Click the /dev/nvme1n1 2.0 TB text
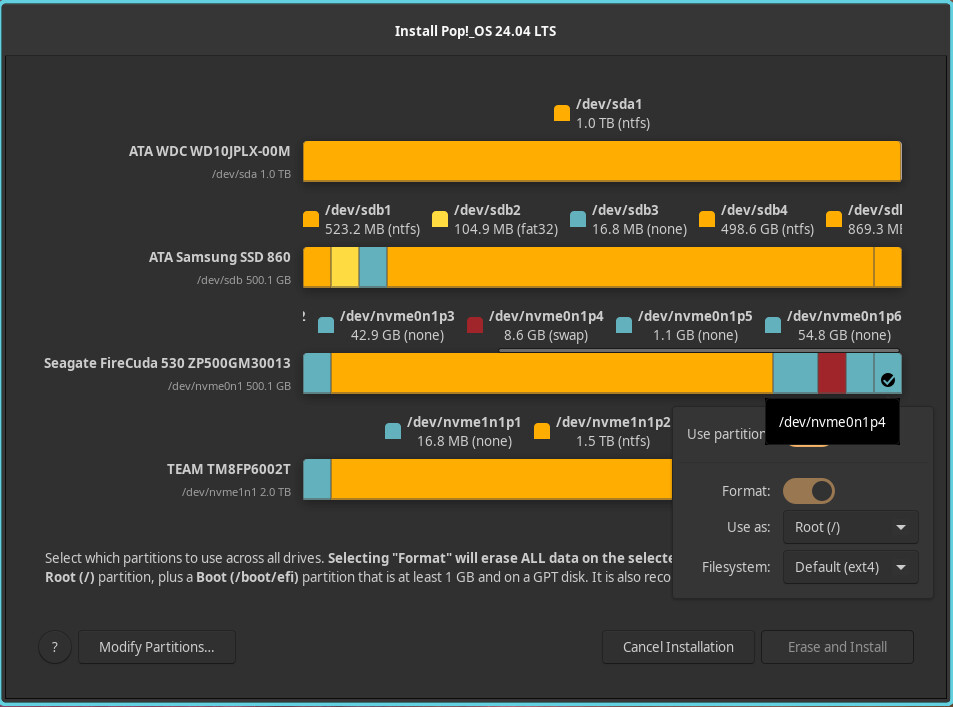 236,492
